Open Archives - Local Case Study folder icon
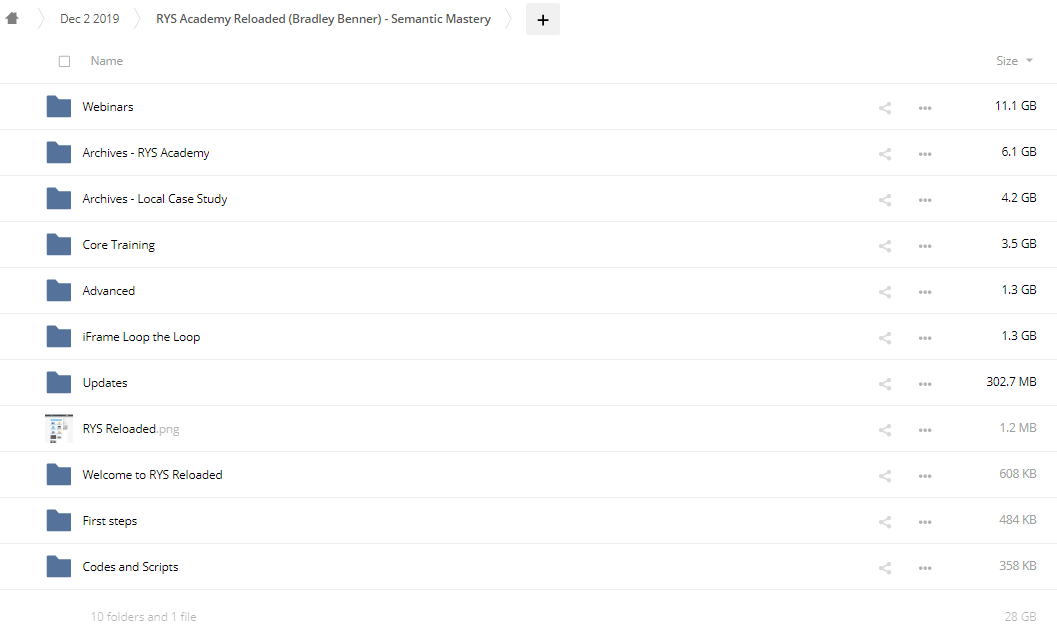1057x636 pixels. (59, 198)
